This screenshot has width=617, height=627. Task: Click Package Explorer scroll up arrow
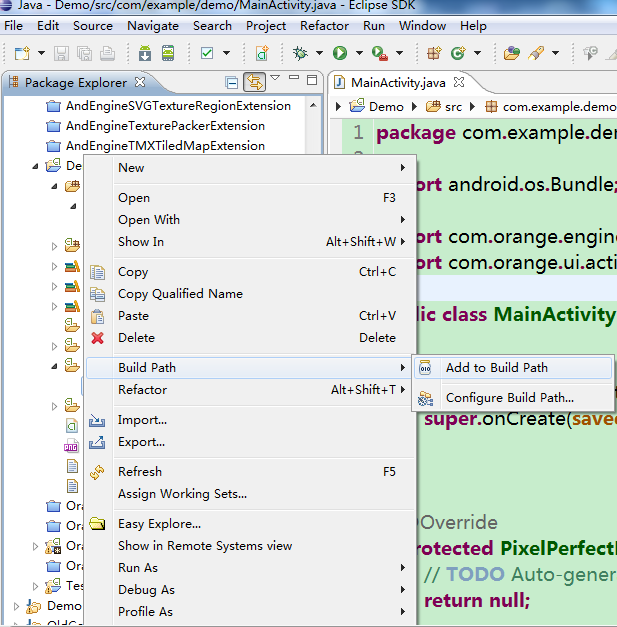pos(313,106)
